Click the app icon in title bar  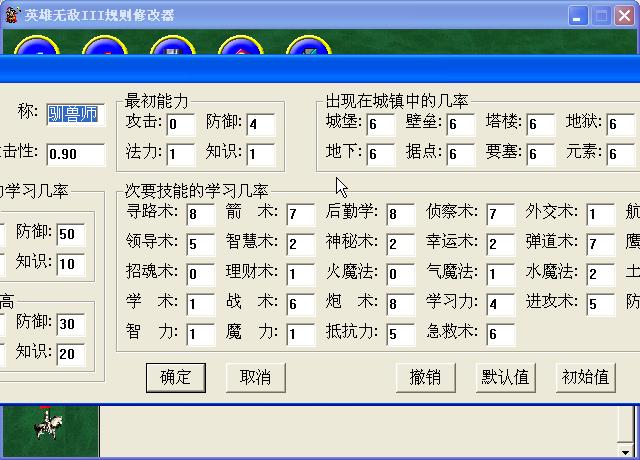11,16
